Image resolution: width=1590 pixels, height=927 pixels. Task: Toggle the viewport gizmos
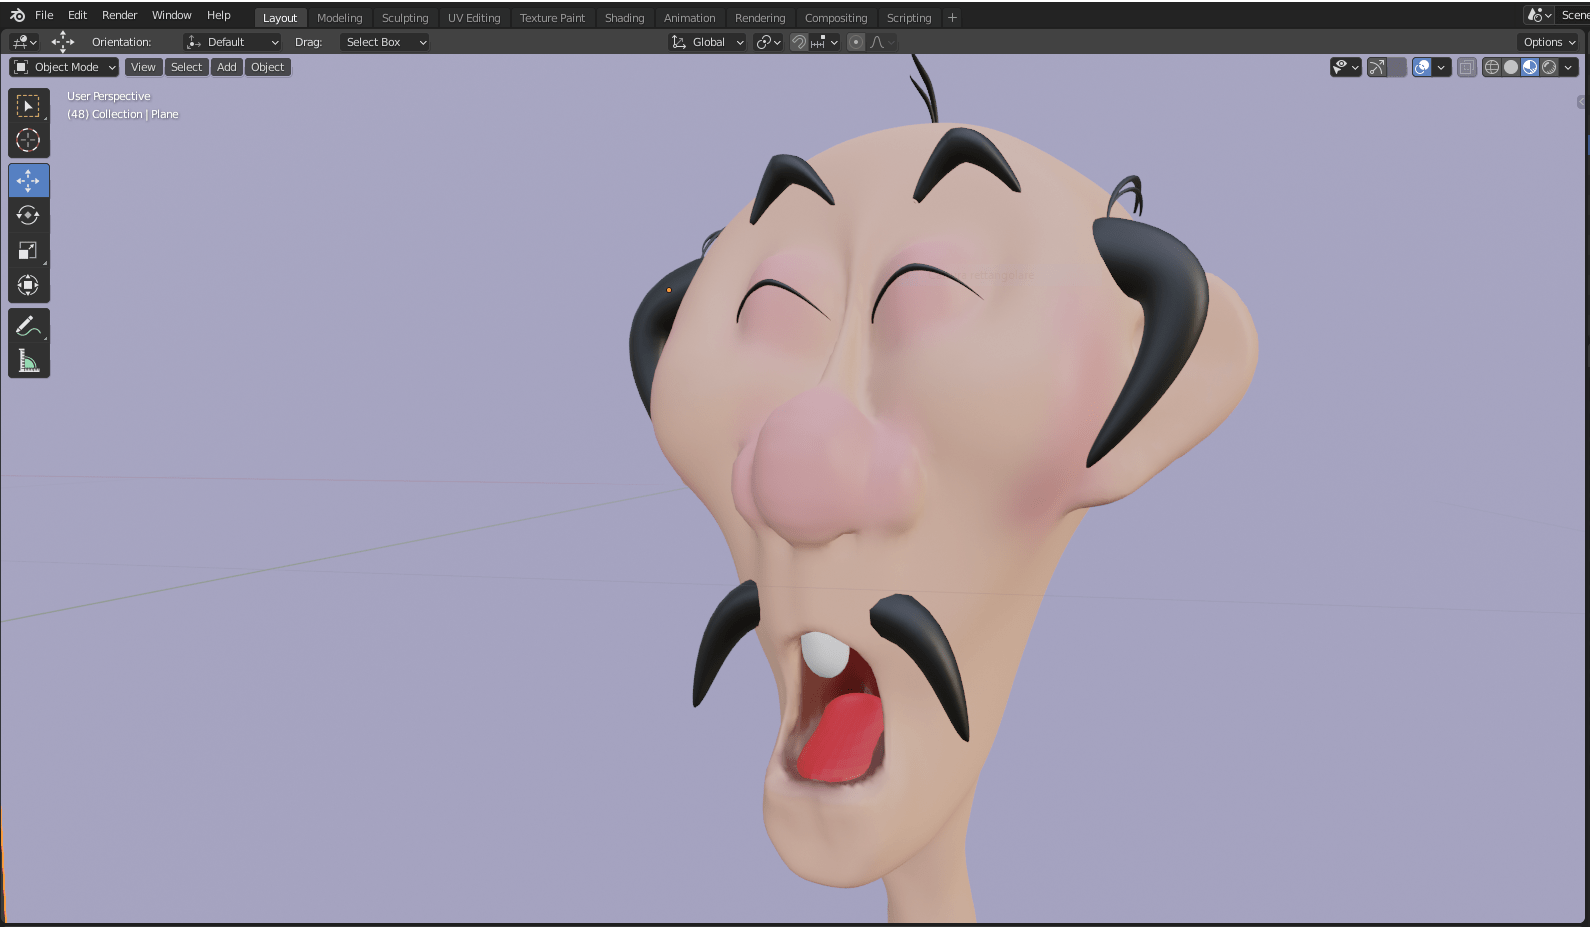[1377, 67]
